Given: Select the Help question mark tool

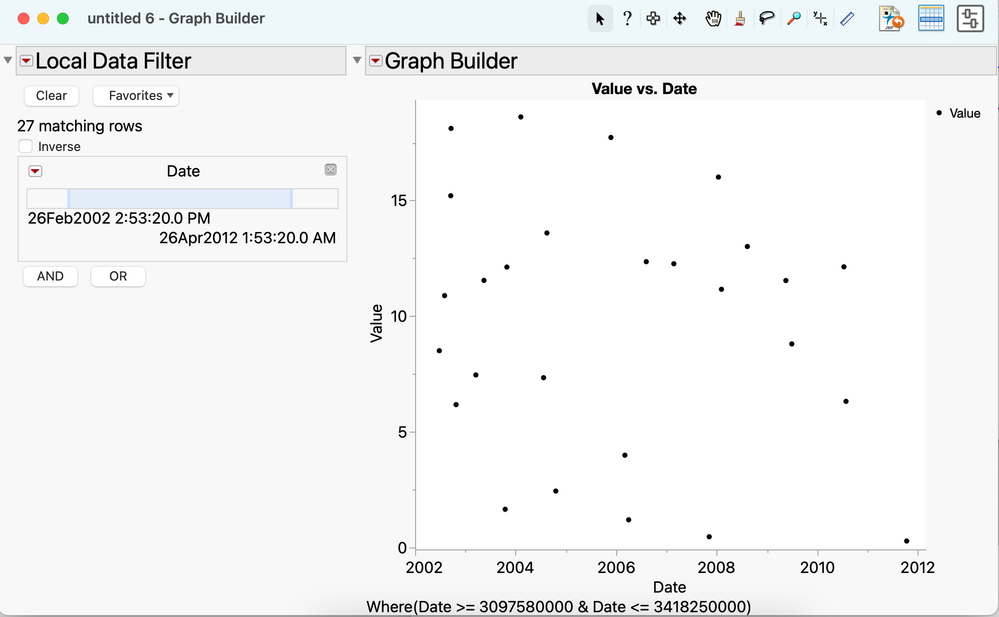Looking at the screenshot, I should (x=627, y=18).
